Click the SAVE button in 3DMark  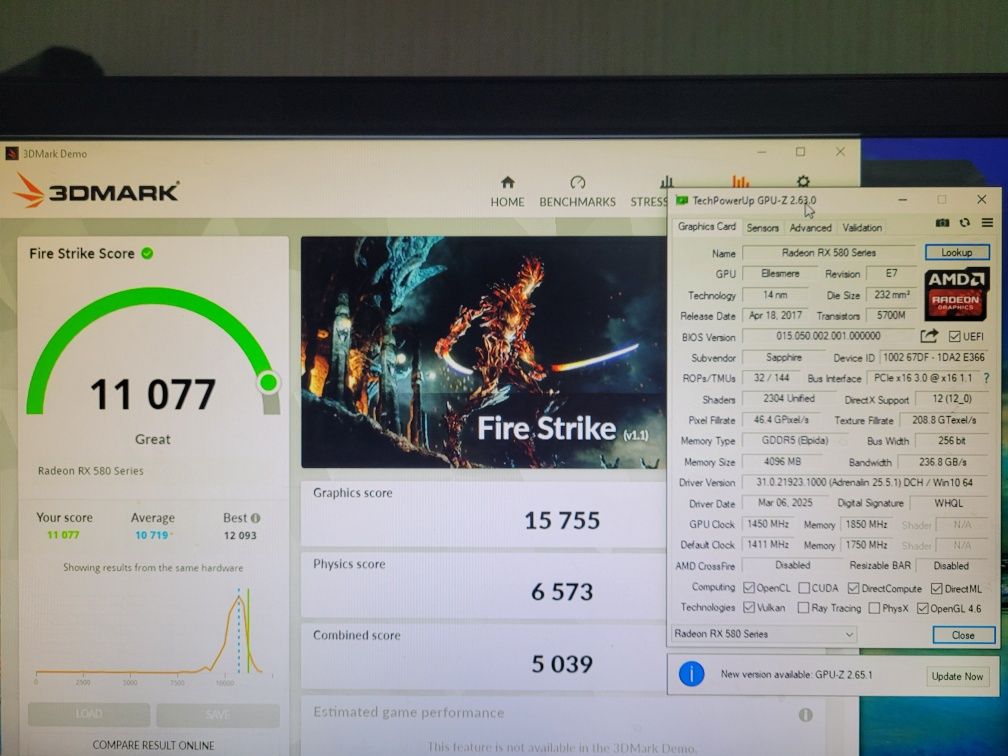[218, 714]
